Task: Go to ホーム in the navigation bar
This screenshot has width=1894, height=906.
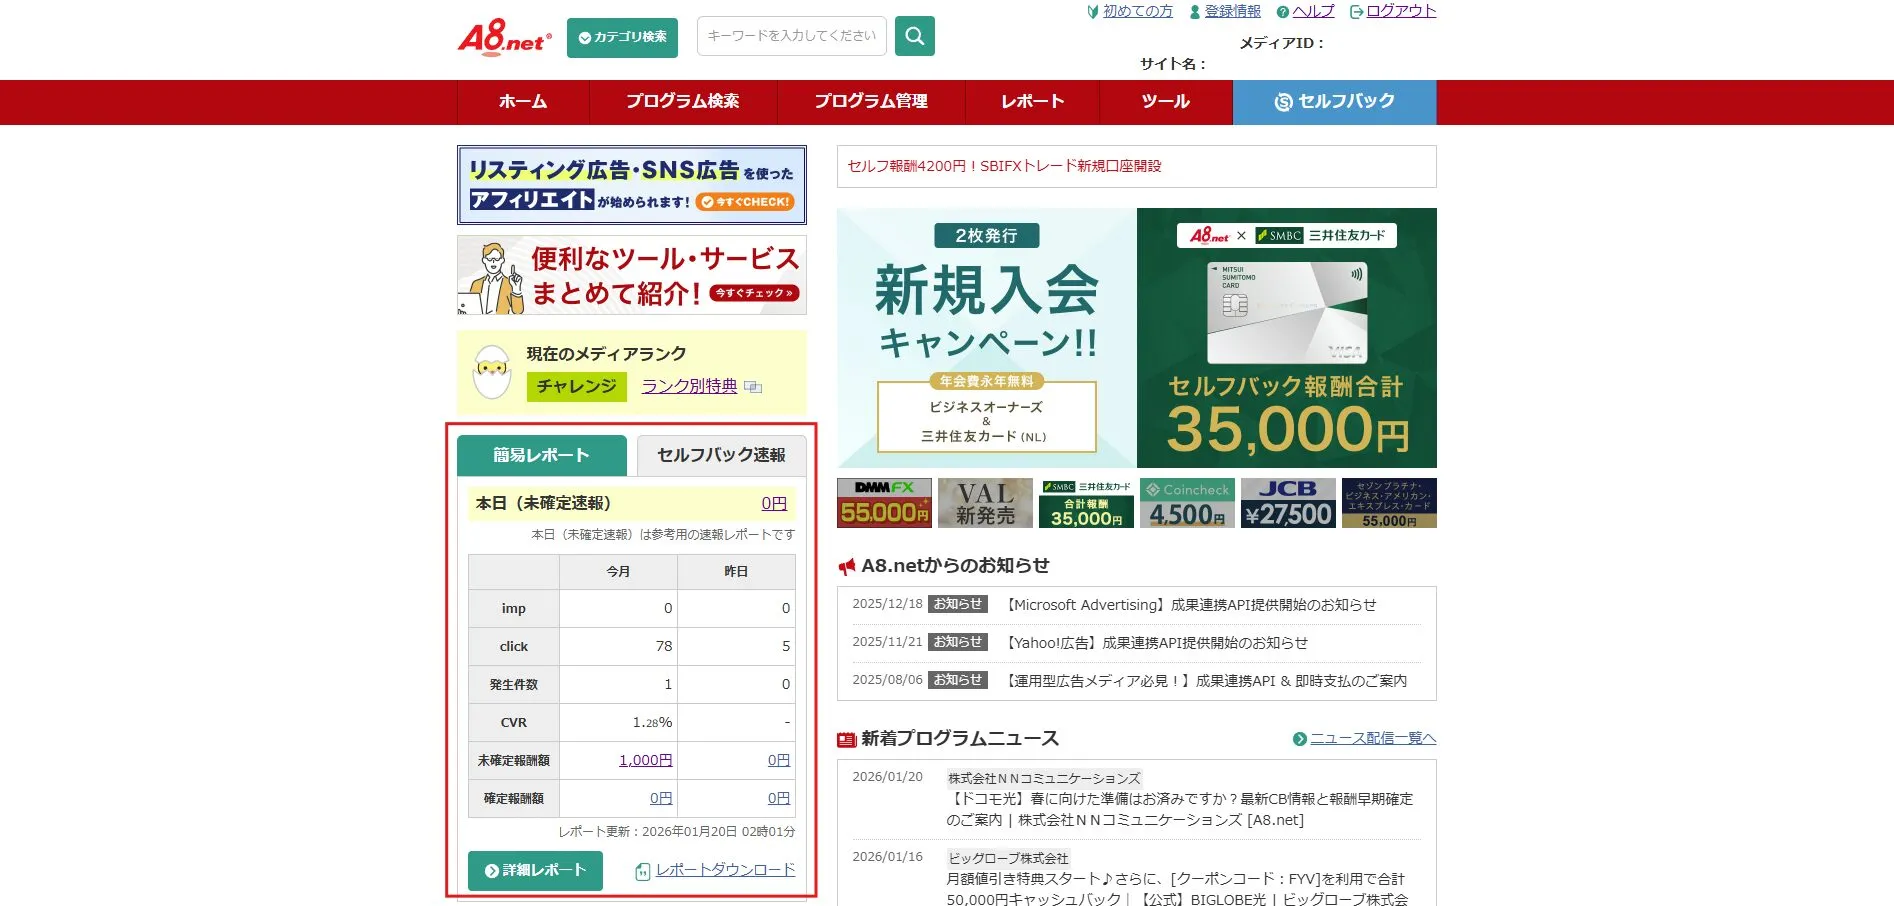Action: point(523,102)
